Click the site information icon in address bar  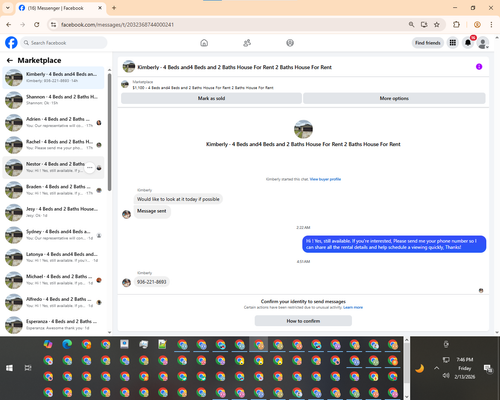53,25
